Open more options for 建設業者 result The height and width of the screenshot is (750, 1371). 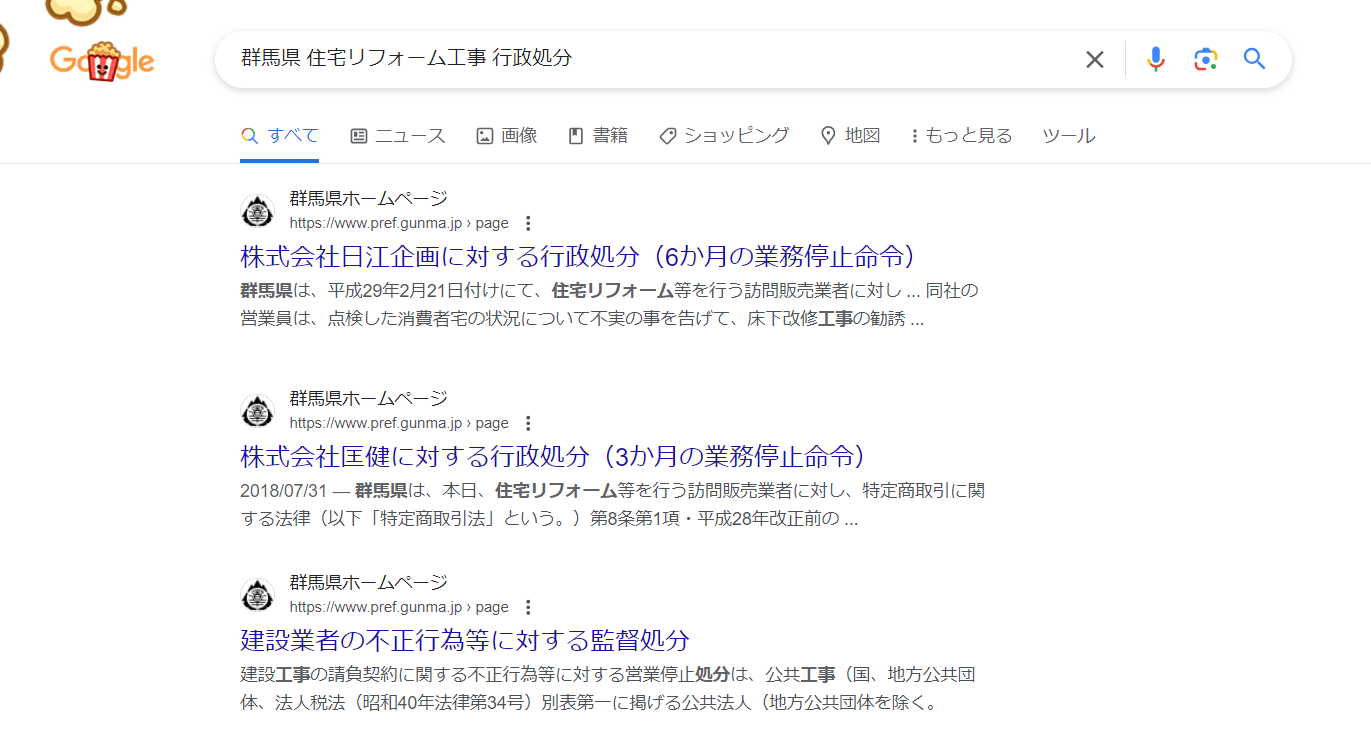pos(529,607)
